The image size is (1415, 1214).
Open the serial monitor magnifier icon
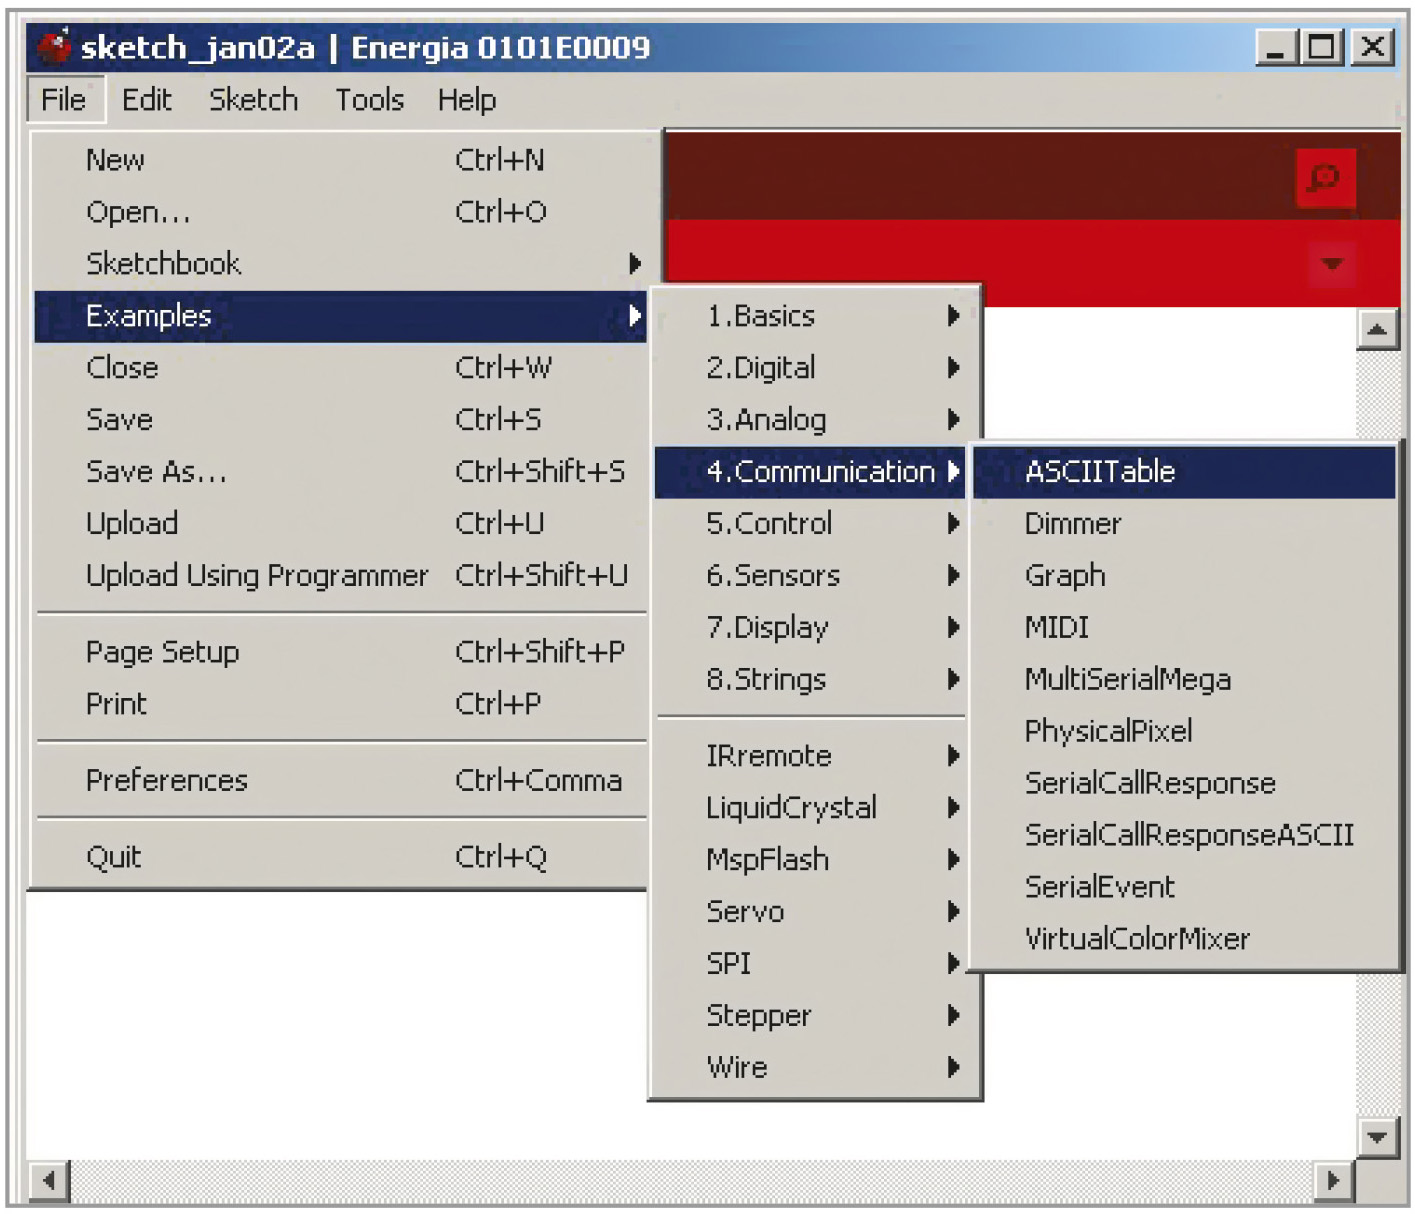pyautogui.click(x=1325, y=178)
